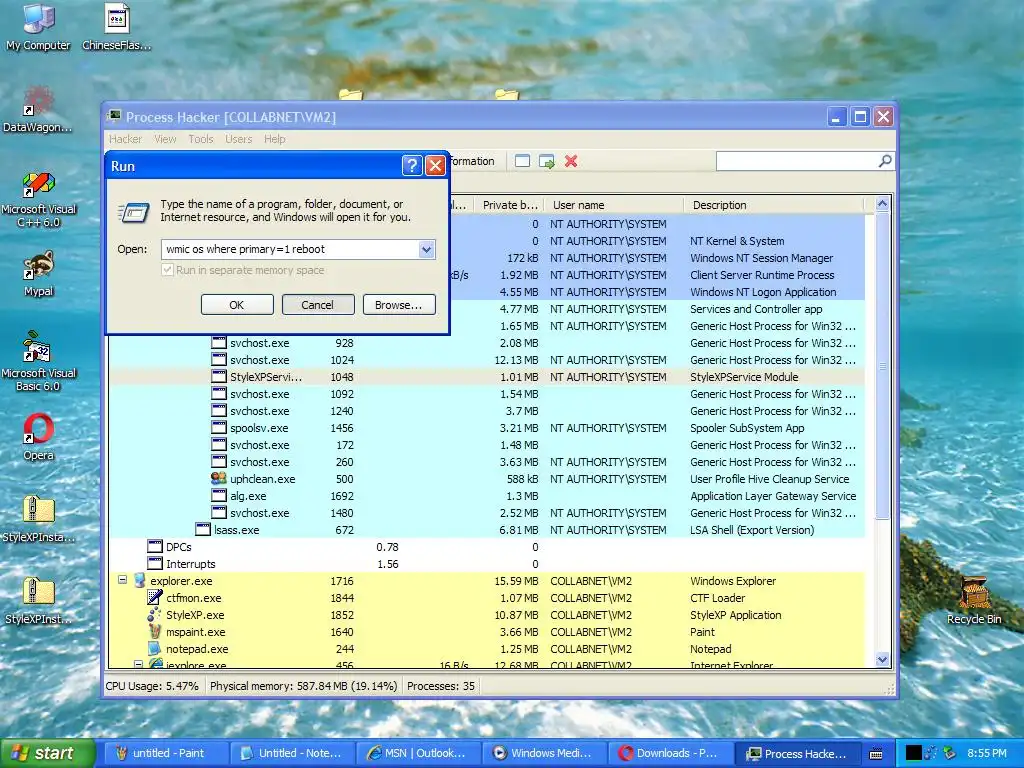The image size is (1024, 768).
Task: Toggle Run in separate memory space checkbox
Action: point(167,270)
